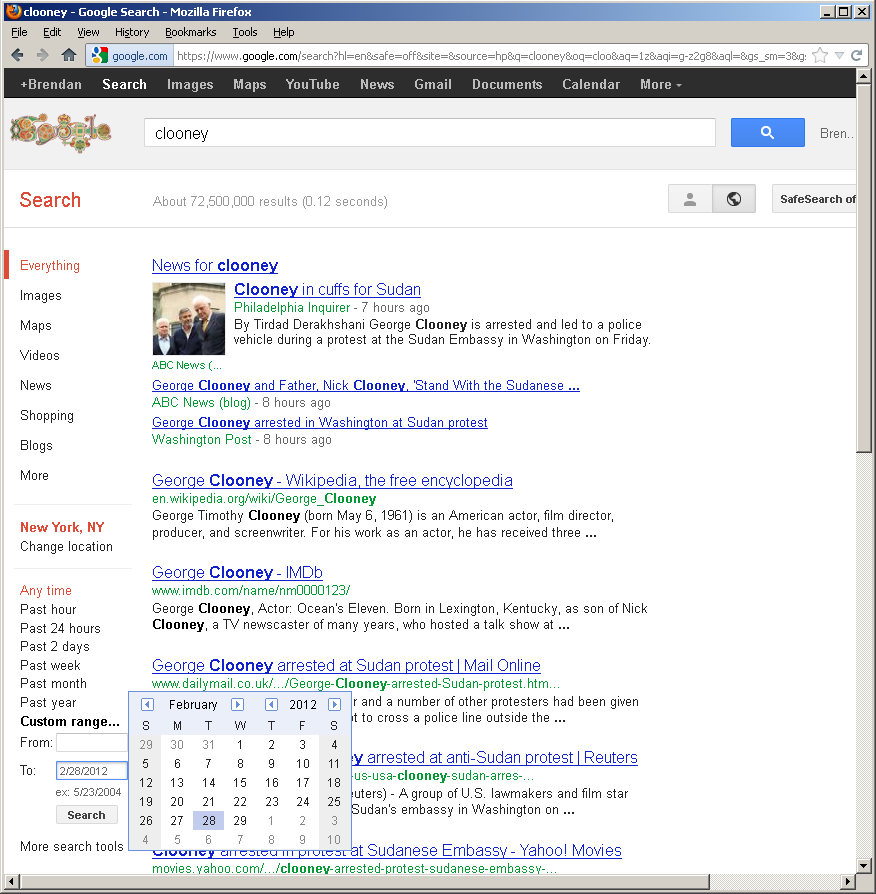Screen dimensions: 876x894
Task: Click the browser address bar URL
Action: pyautogui.click(x=492, y=55)
